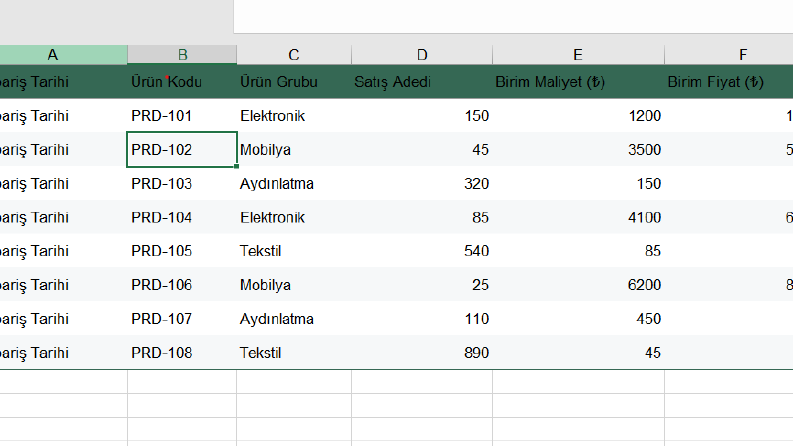Click column A cell in PRD-108 row
The height and width of the screenshot is (446, 793).
coord(63,352)
